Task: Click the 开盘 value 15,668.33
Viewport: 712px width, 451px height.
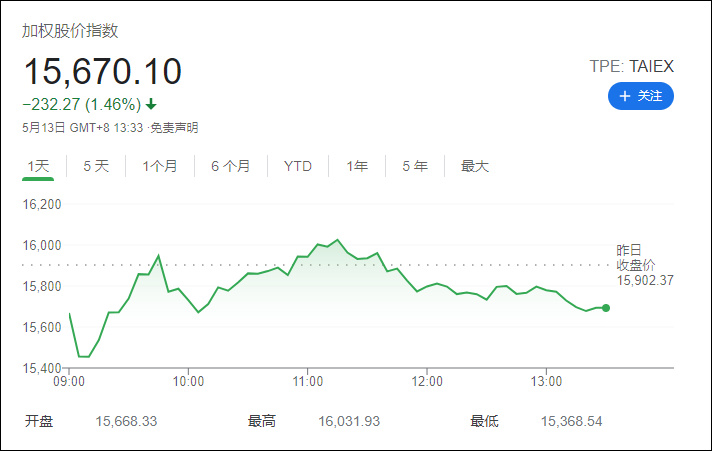Action: (x=126, y=421)
